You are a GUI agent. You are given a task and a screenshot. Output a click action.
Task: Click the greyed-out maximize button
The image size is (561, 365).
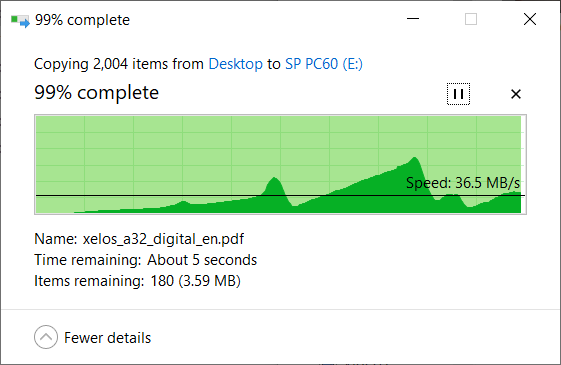coord(471,19)
